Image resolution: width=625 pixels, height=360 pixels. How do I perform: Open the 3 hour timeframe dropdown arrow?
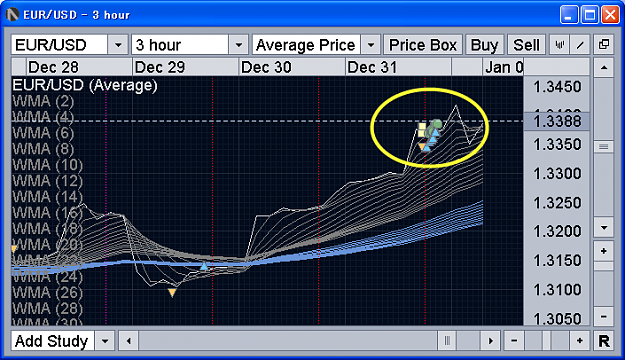point(238,45)
